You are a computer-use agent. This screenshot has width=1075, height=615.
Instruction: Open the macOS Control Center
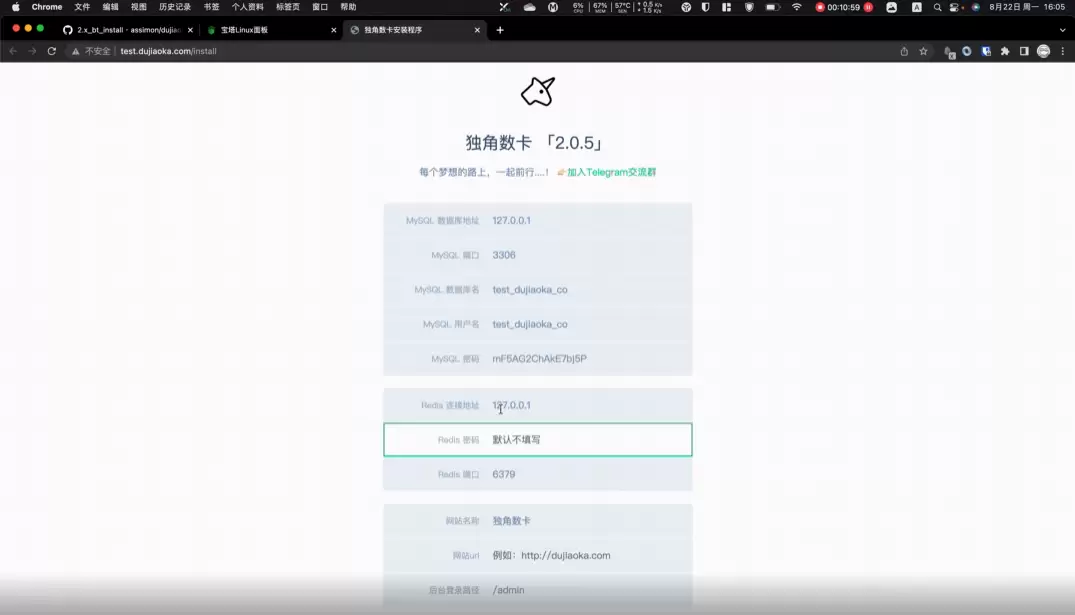(x=955, y=7)
